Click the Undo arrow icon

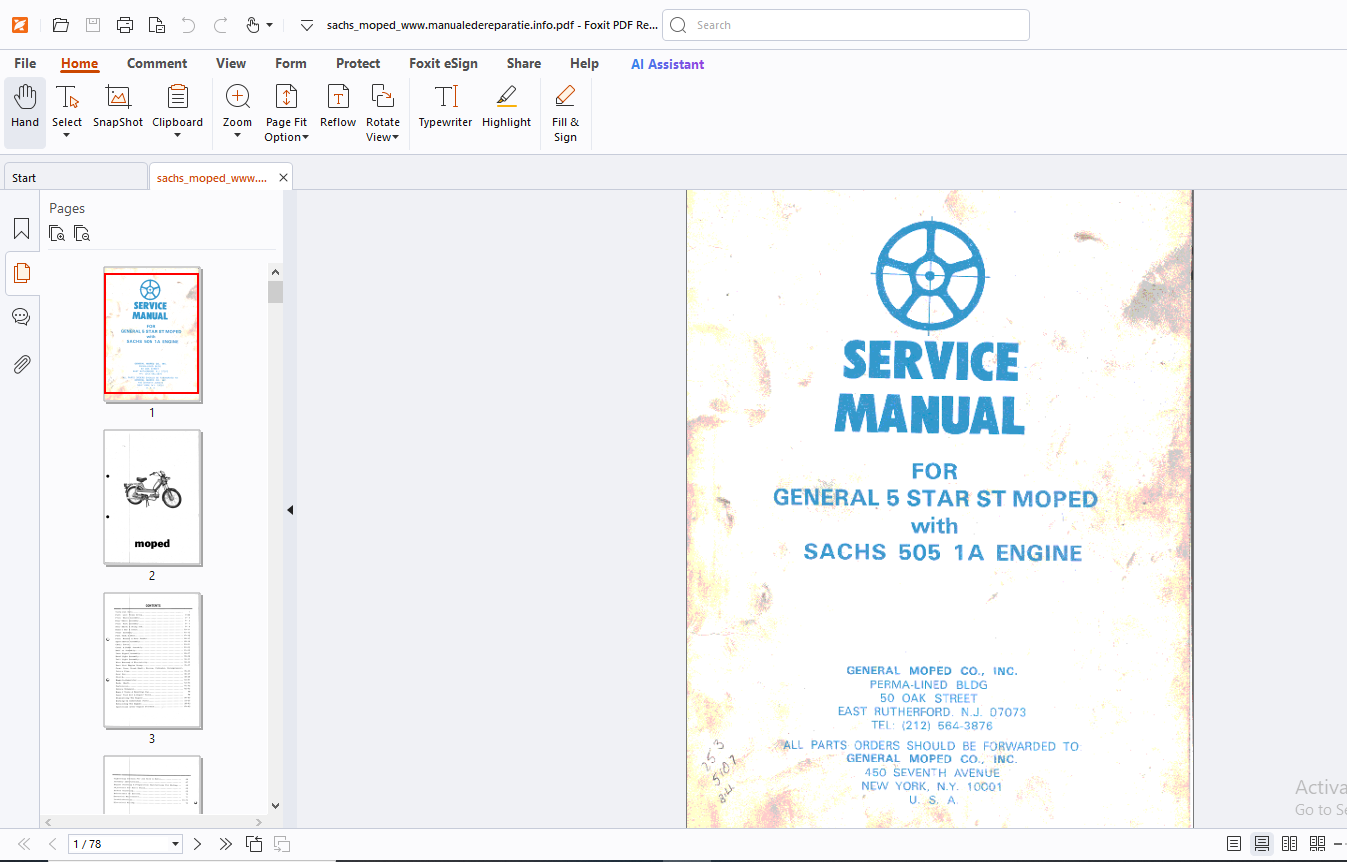point(188,25)
